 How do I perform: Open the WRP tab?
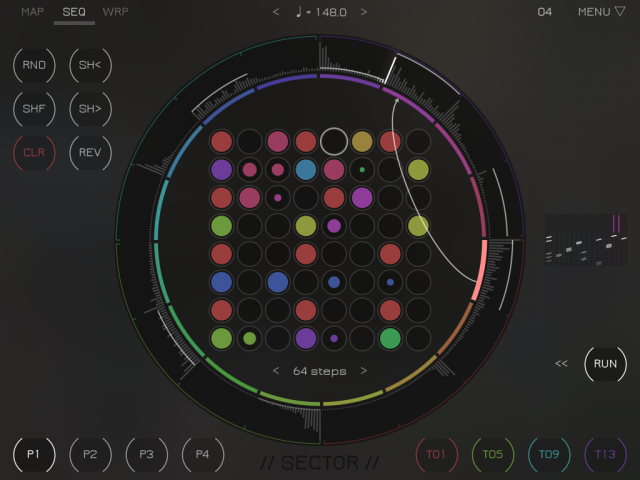(116, 12)
